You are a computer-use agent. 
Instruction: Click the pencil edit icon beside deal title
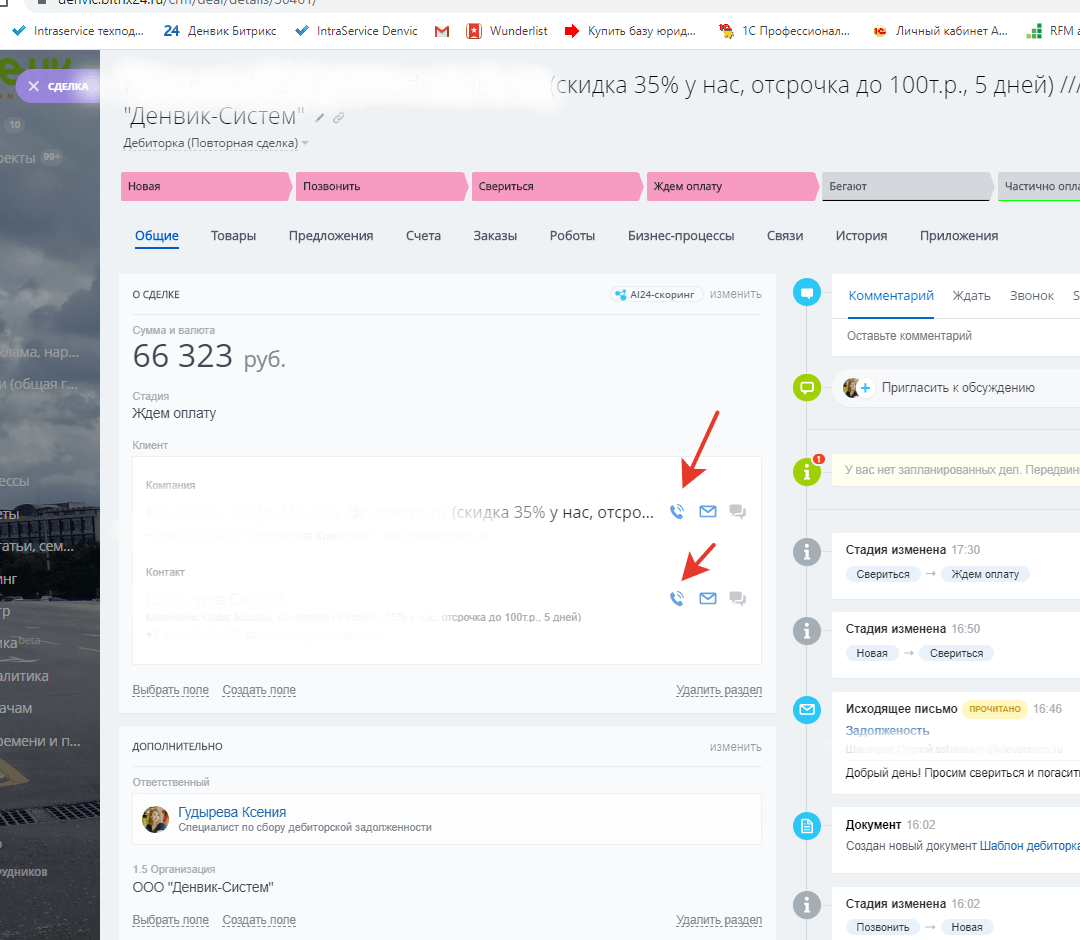(x=320, y=118)
